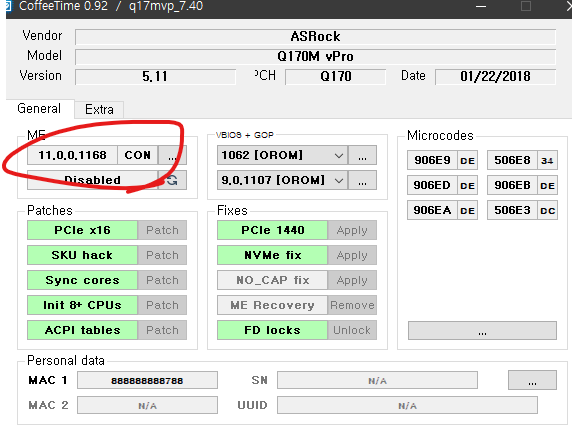Viewport: 572px width, 433px height.
Task: Select the NVMe fix label
Action: (x=273, y=255)
